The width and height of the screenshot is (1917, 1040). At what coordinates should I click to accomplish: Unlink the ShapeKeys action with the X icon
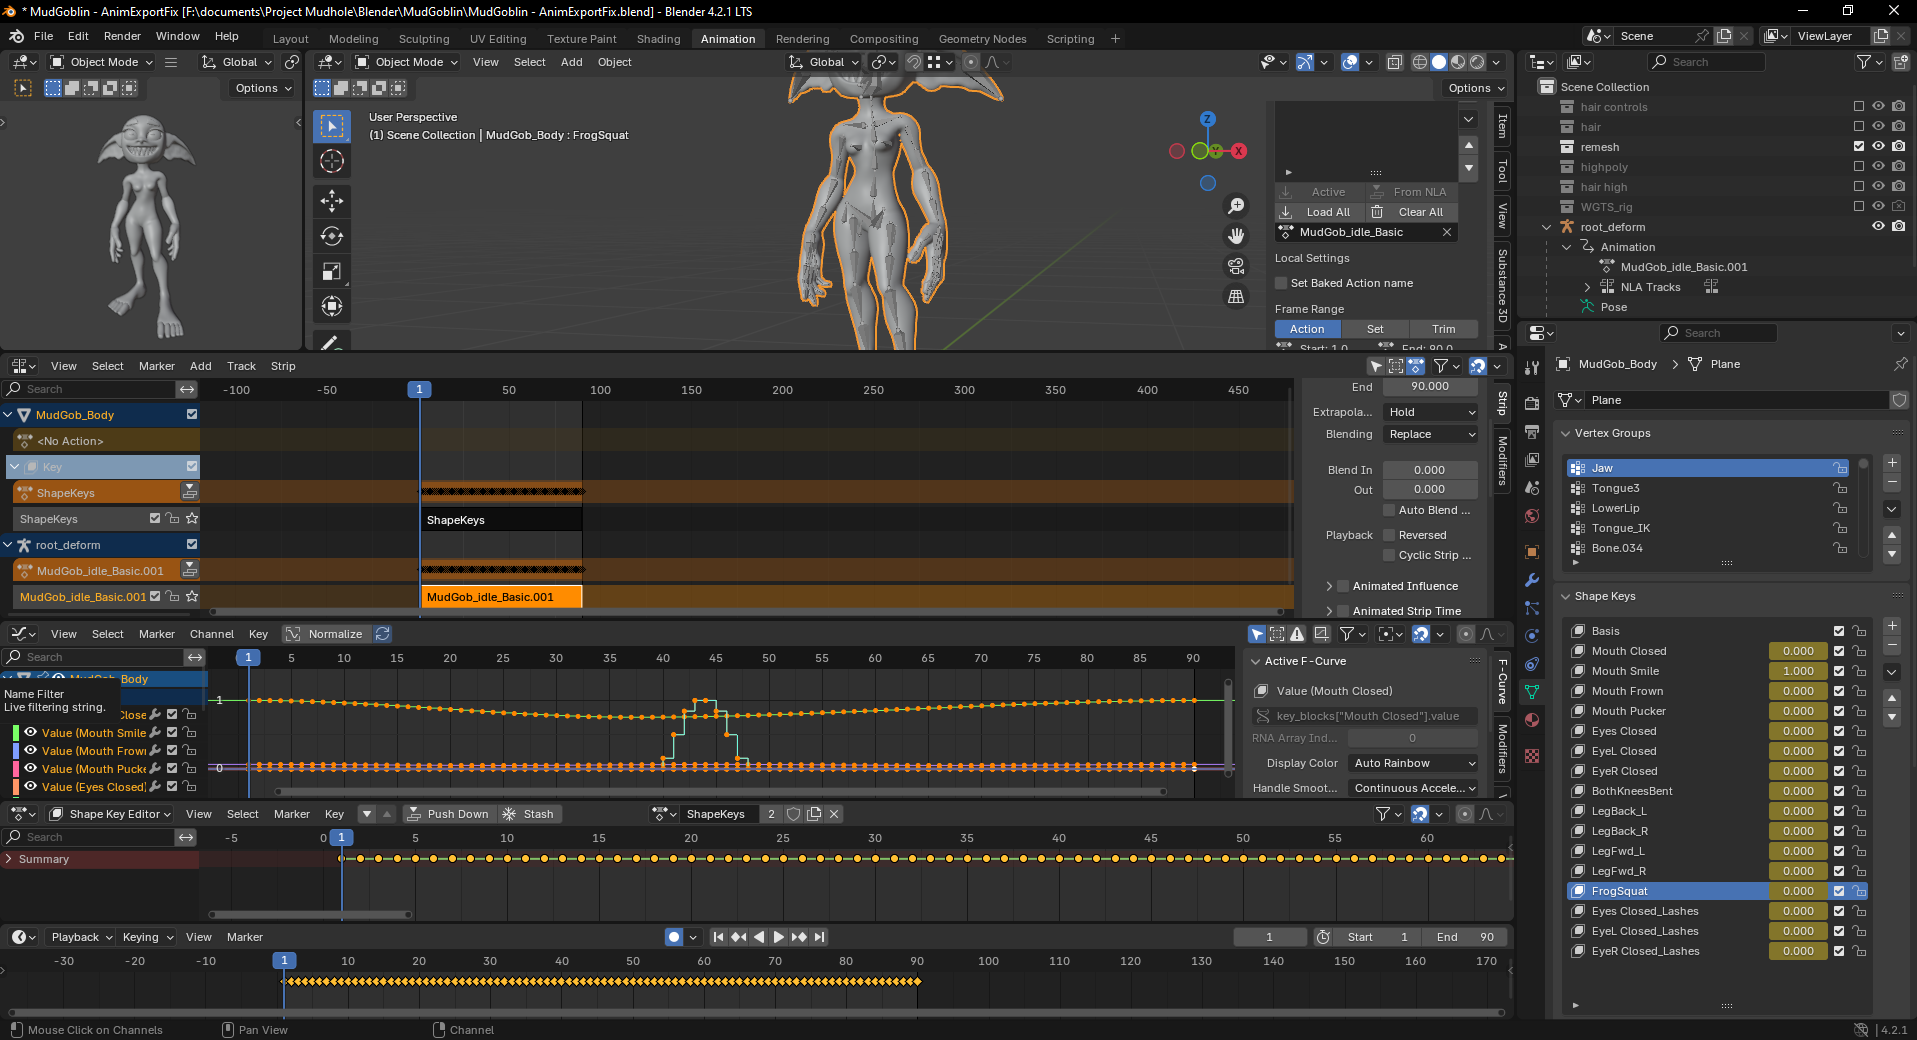[x=834, y=814]
